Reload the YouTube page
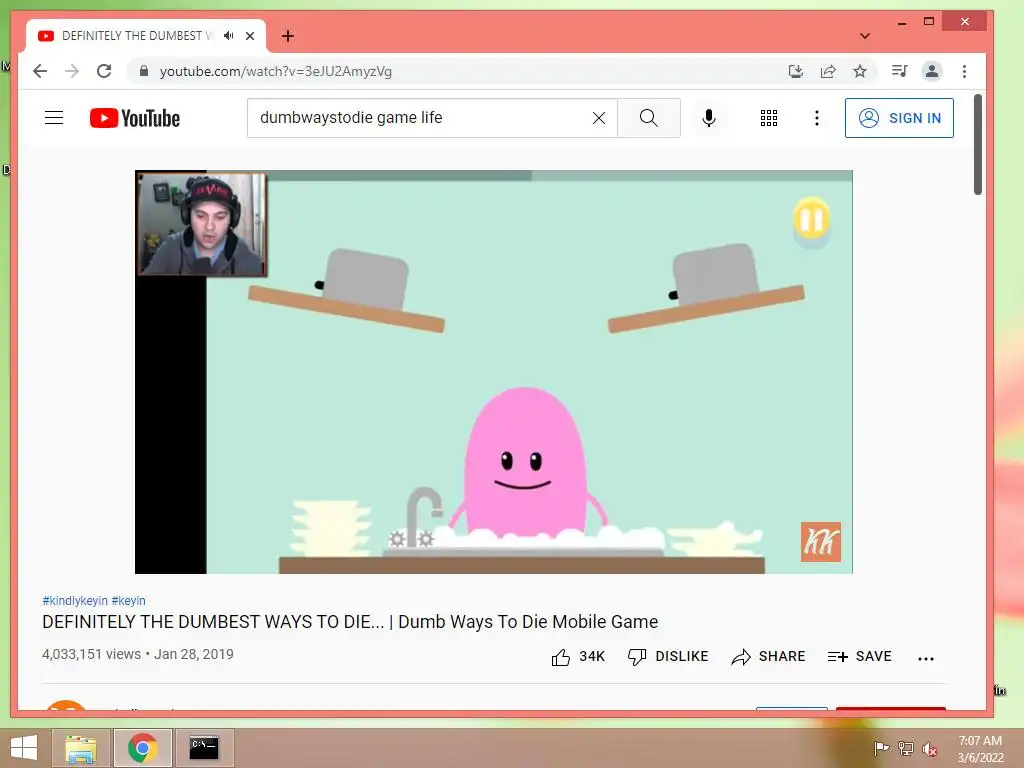This screenshot has width=1024, height=768. coord(104,71)
